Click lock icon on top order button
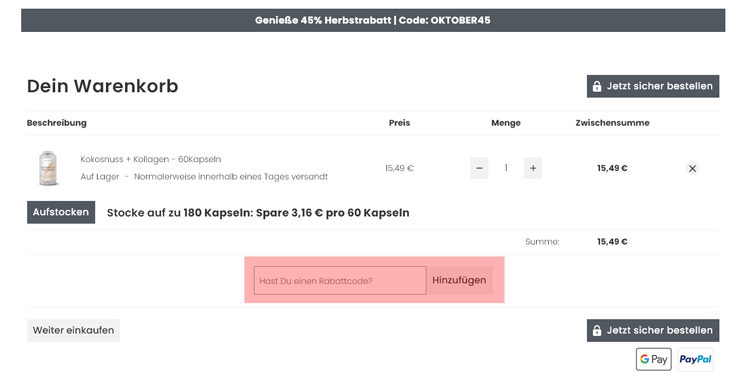Screen dimensions: 740x381 pos(597,86)
